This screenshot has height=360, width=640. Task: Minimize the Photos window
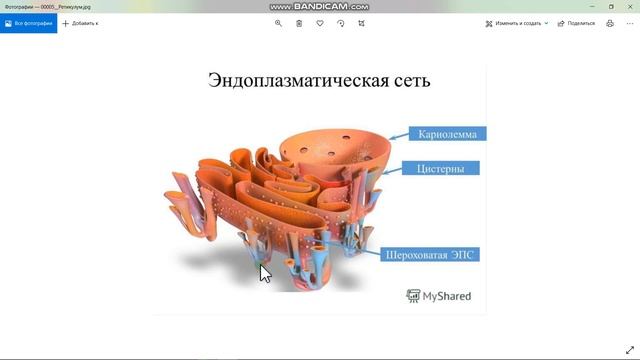592,7
